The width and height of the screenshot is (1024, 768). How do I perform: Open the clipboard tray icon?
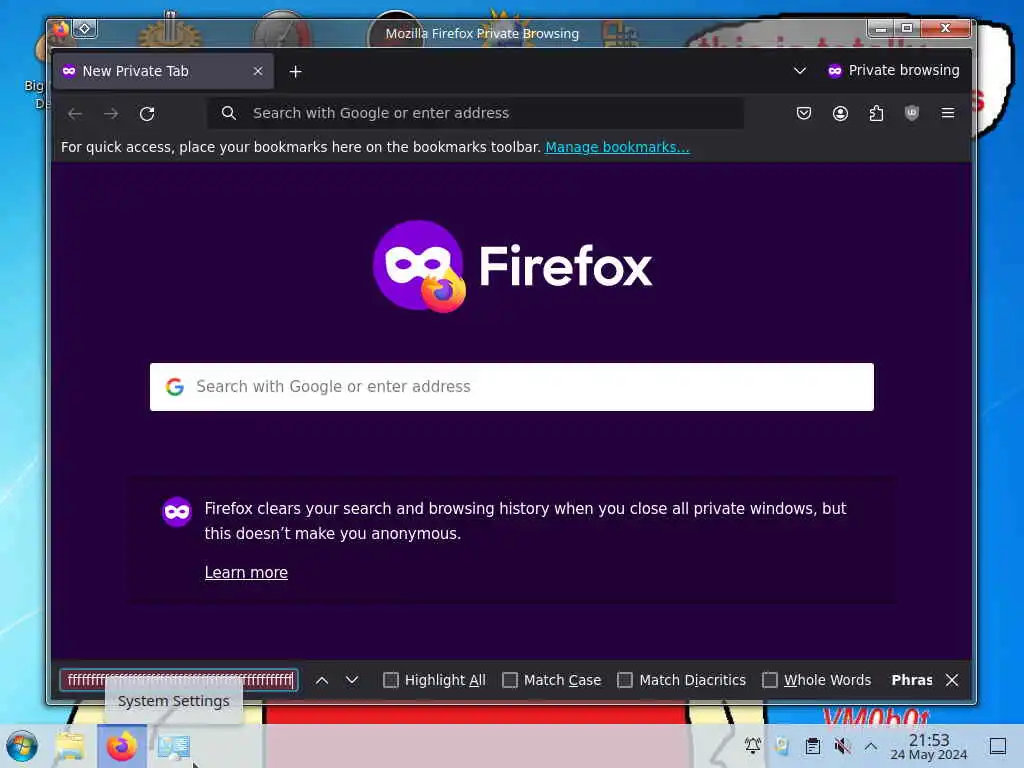tap(812, 745)
